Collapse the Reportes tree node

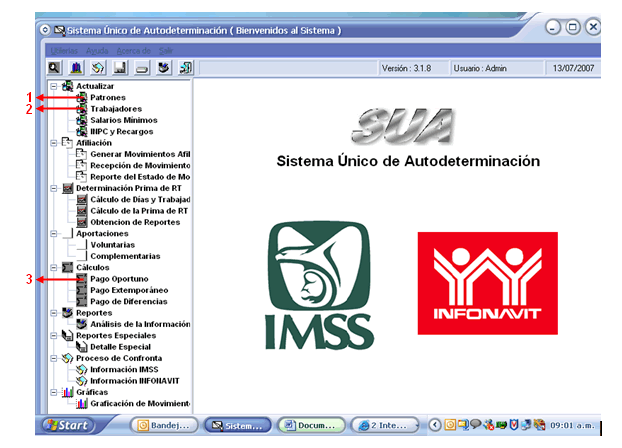(54, 313)
